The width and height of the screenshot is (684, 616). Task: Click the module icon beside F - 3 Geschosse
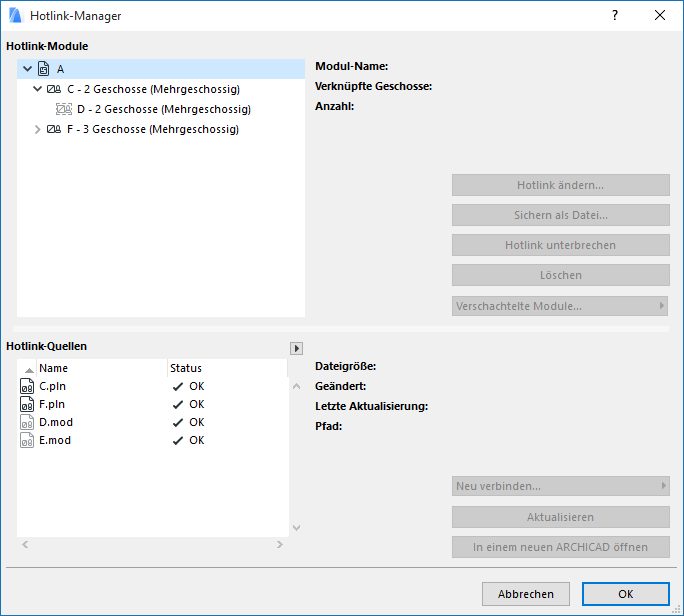[x=54, y=129]
